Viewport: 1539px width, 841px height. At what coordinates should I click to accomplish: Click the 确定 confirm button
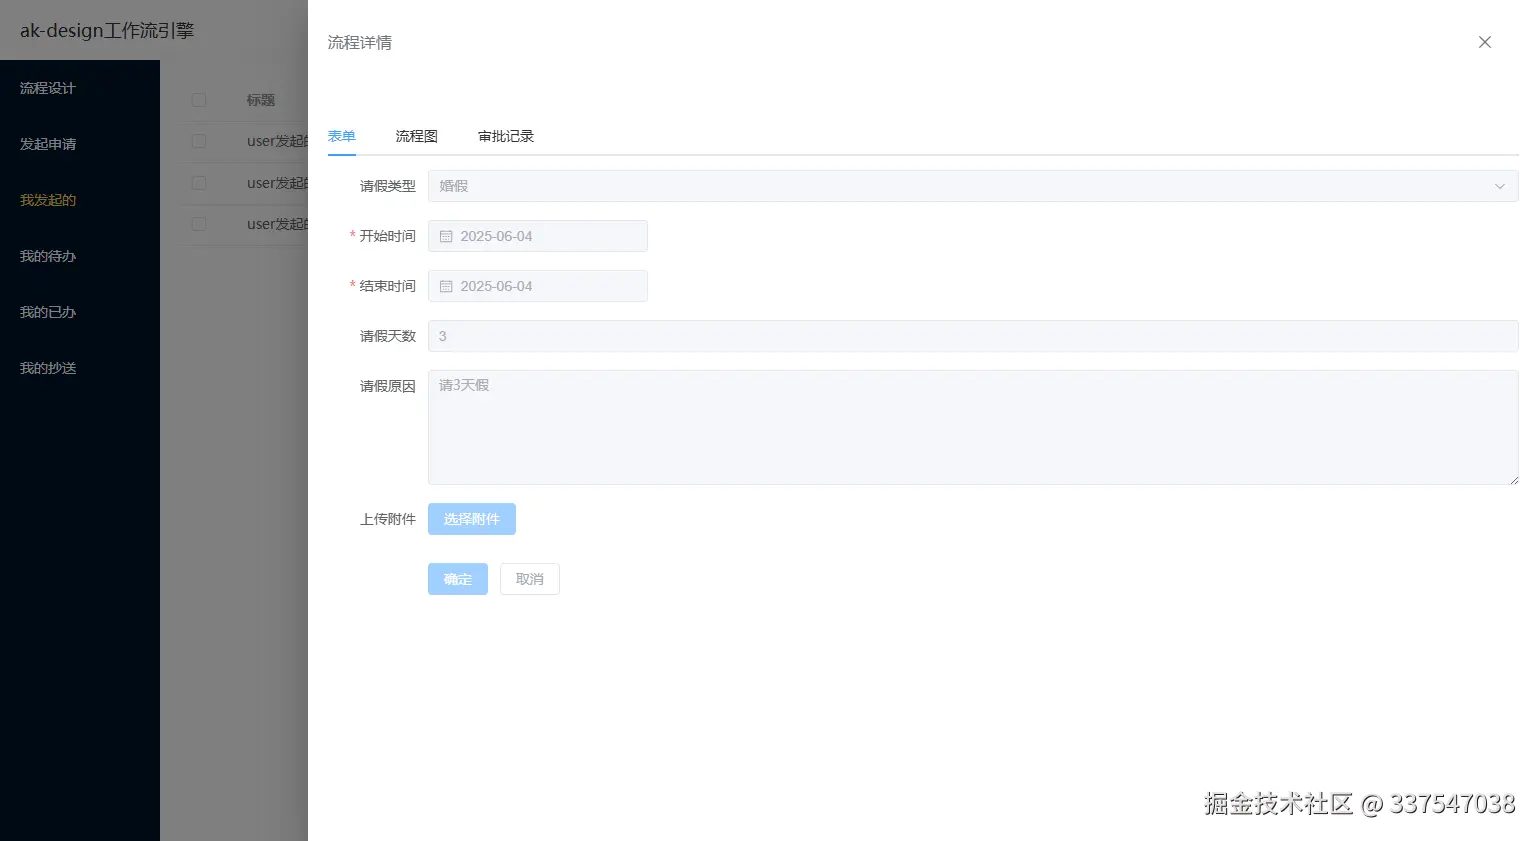point(457,578)
